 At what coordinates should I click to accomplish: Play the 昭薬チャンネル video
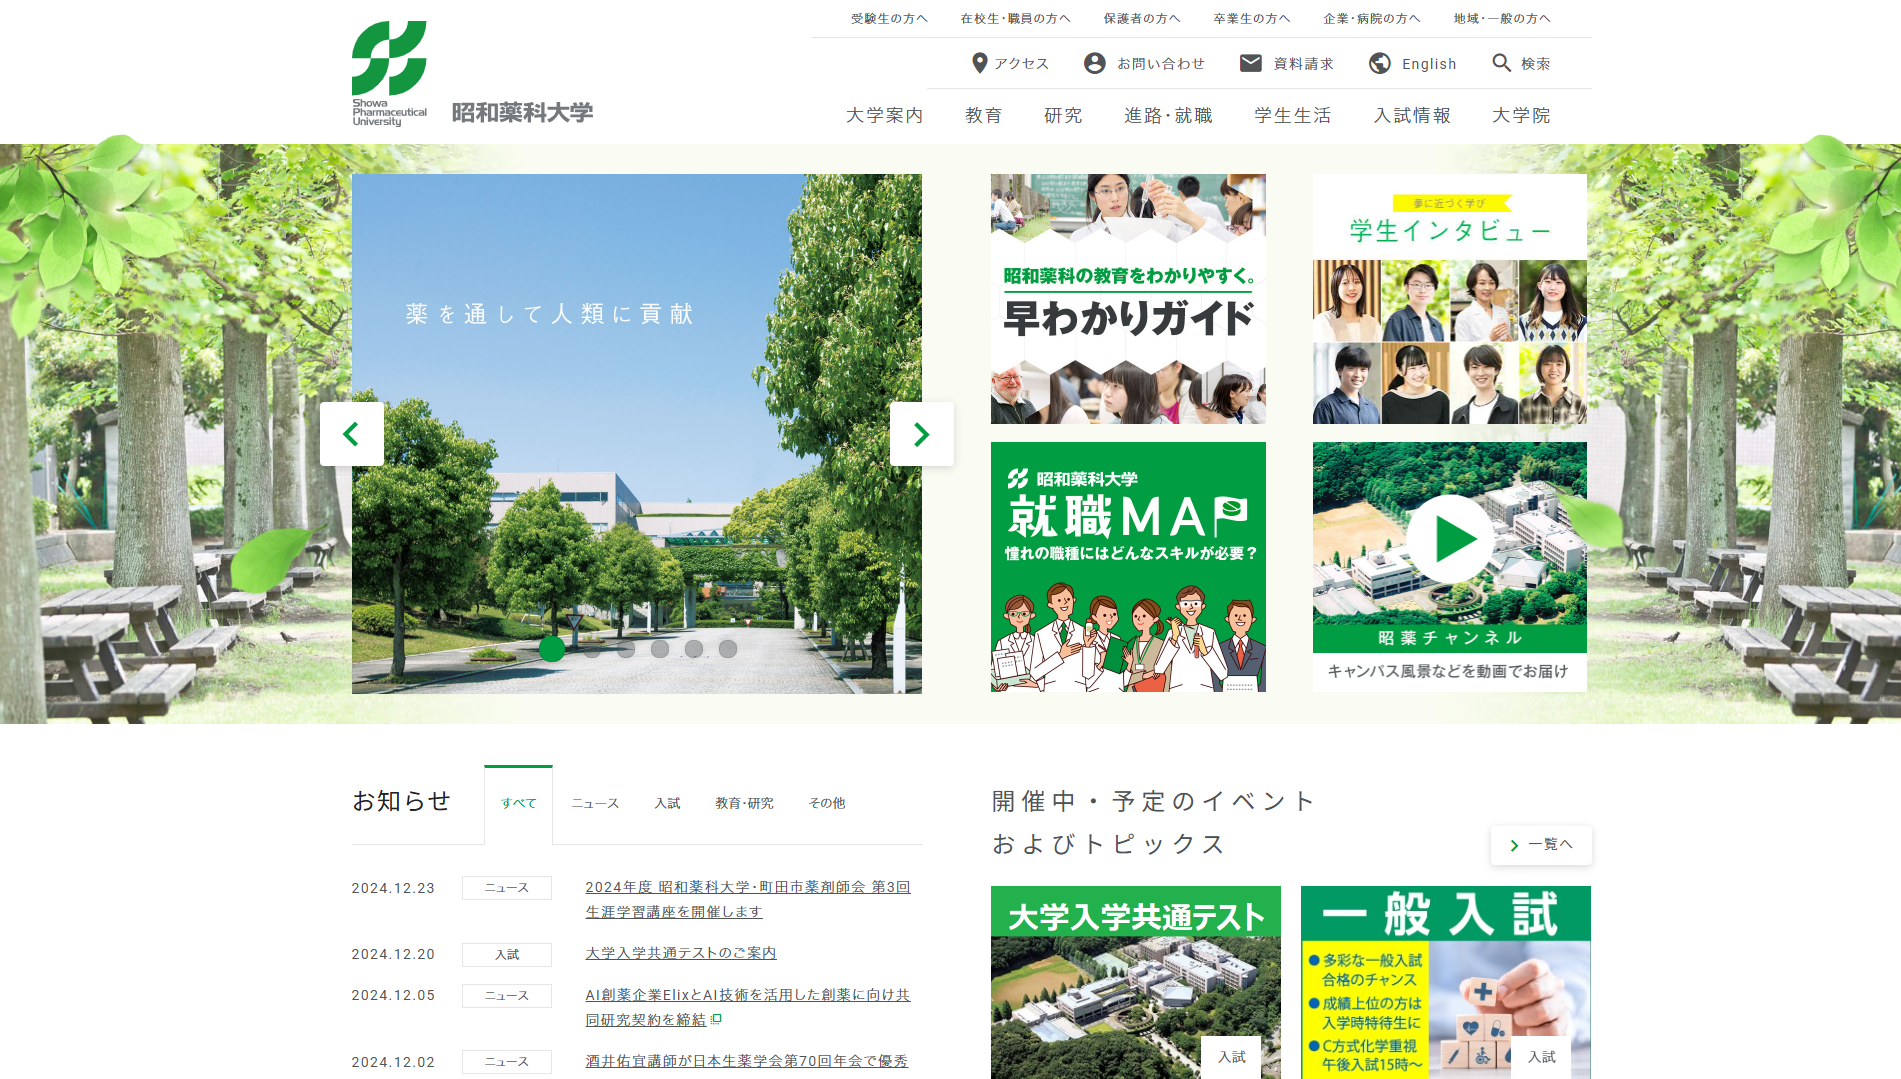(x=1450, y=539)
